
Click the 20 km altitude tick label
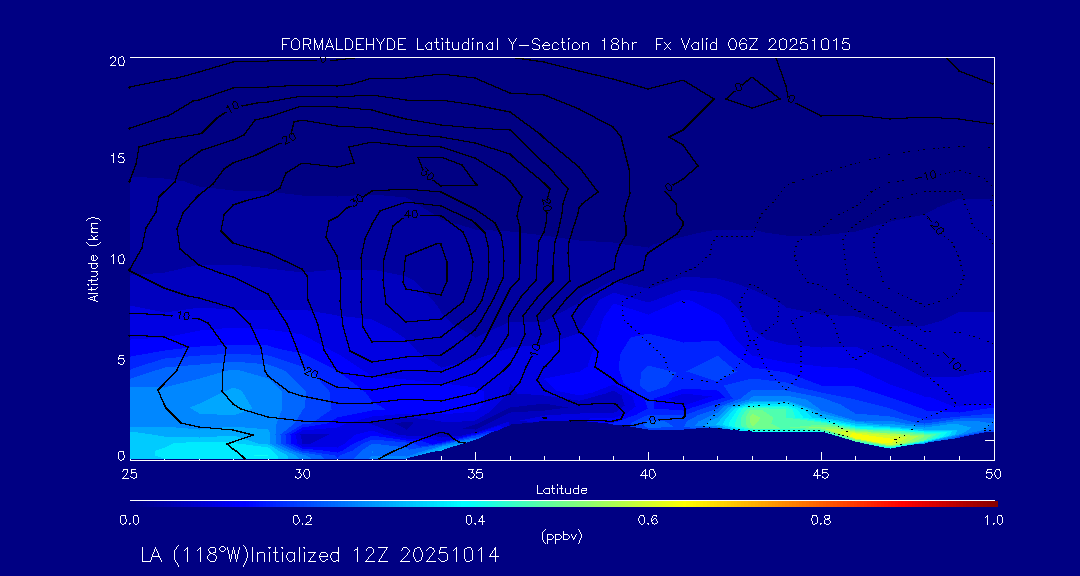(116, 60)
